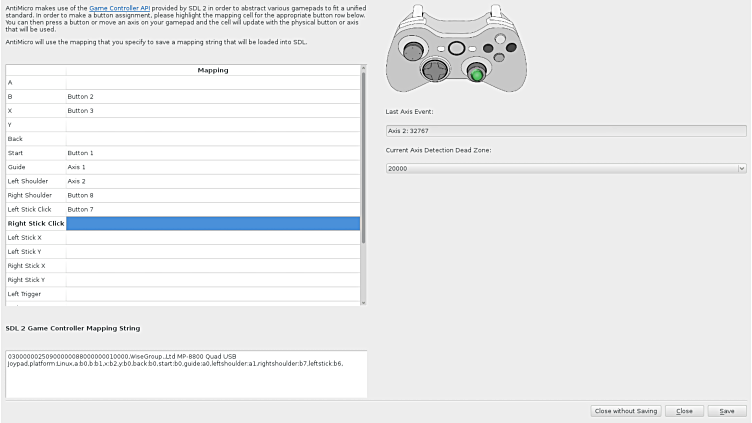
Task: Click the Right Shoulder Button 8 cell
Action: (x=213, y=195)
